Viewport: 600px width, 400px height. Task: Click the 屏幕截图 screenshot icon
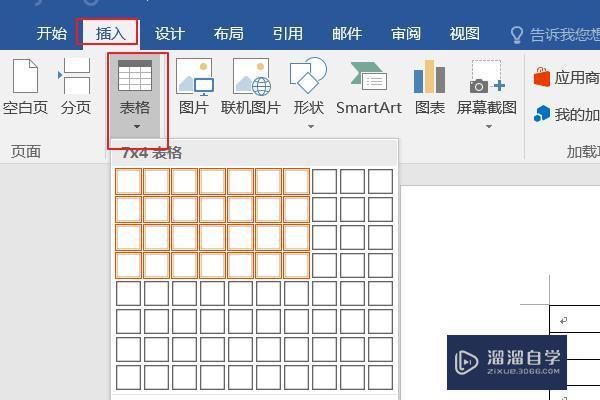tap(487, 77)
